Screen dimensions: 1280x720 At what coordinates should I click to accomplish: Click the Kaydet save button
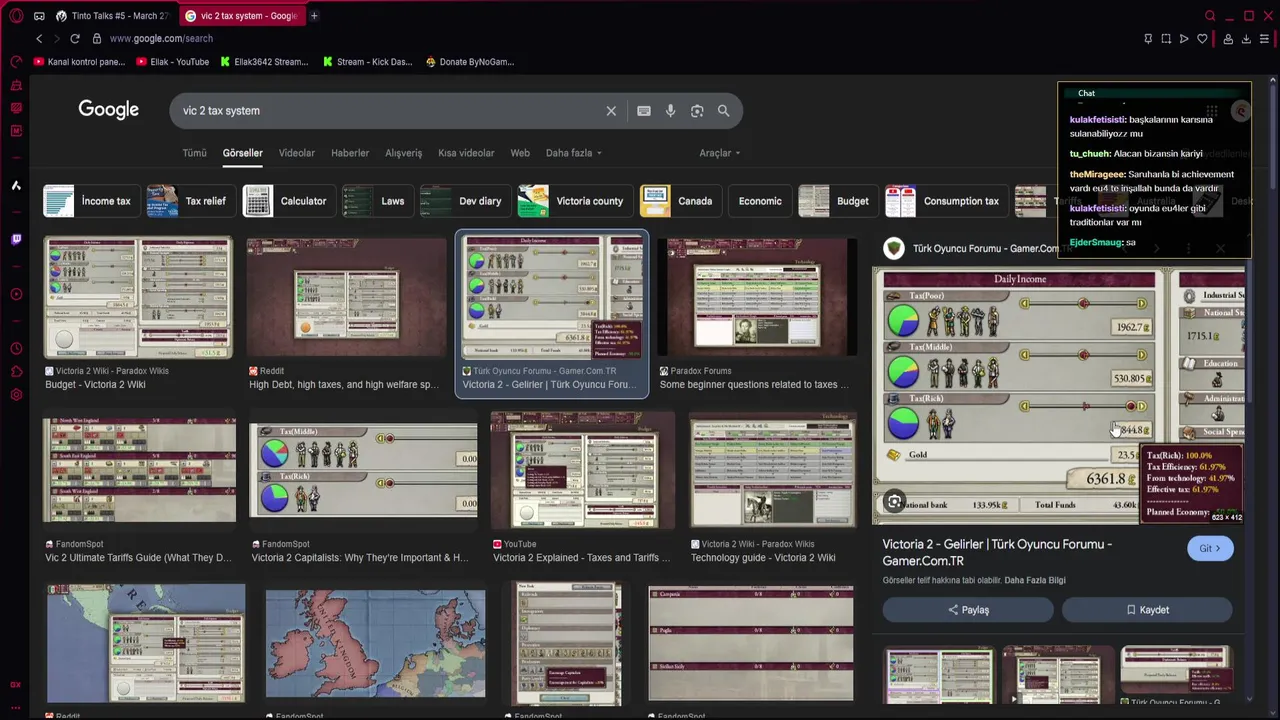tap(1147, 610)
